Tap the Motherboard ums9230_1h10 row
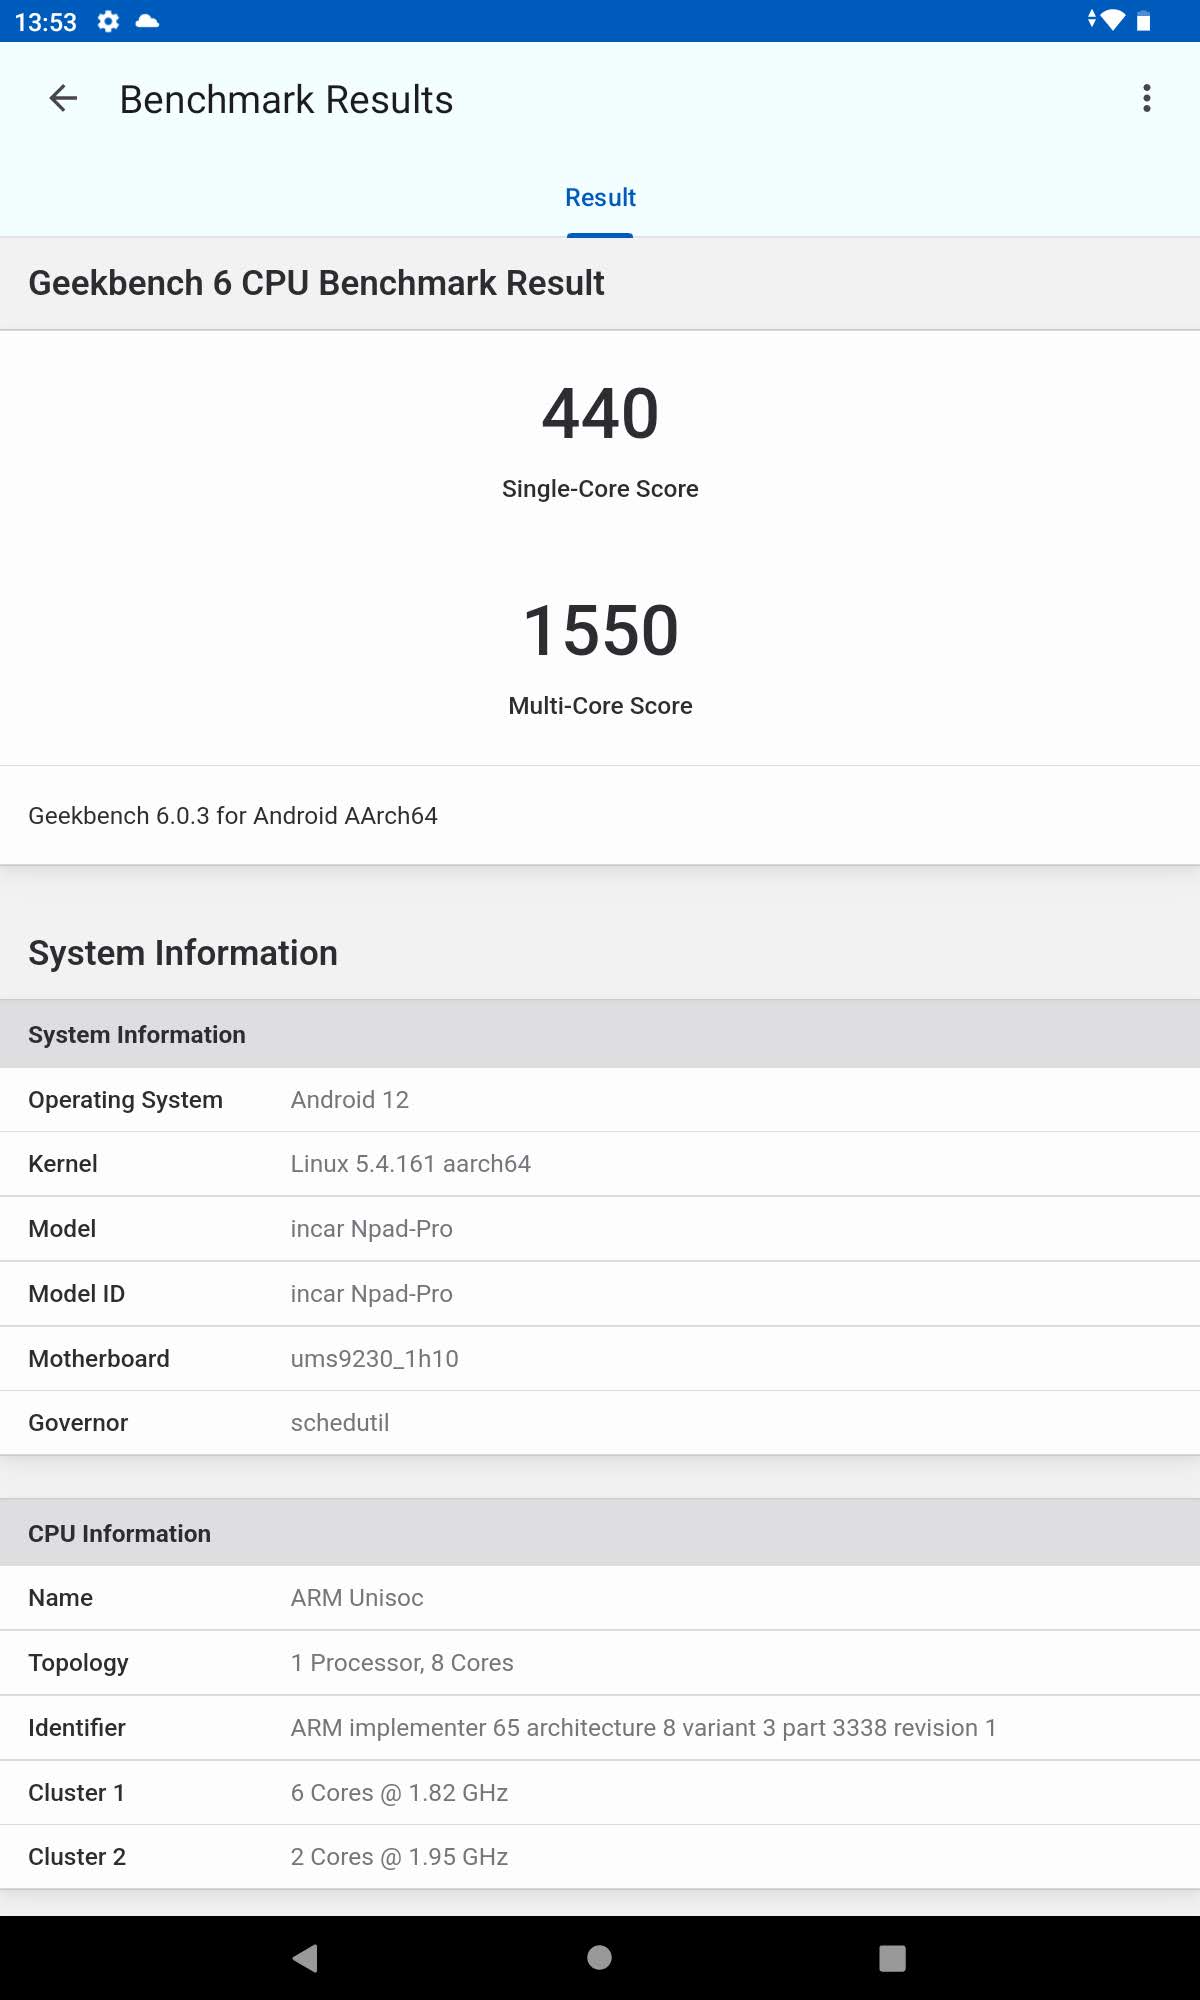Viewport: 1200px width, 2000px height. 600,1359
